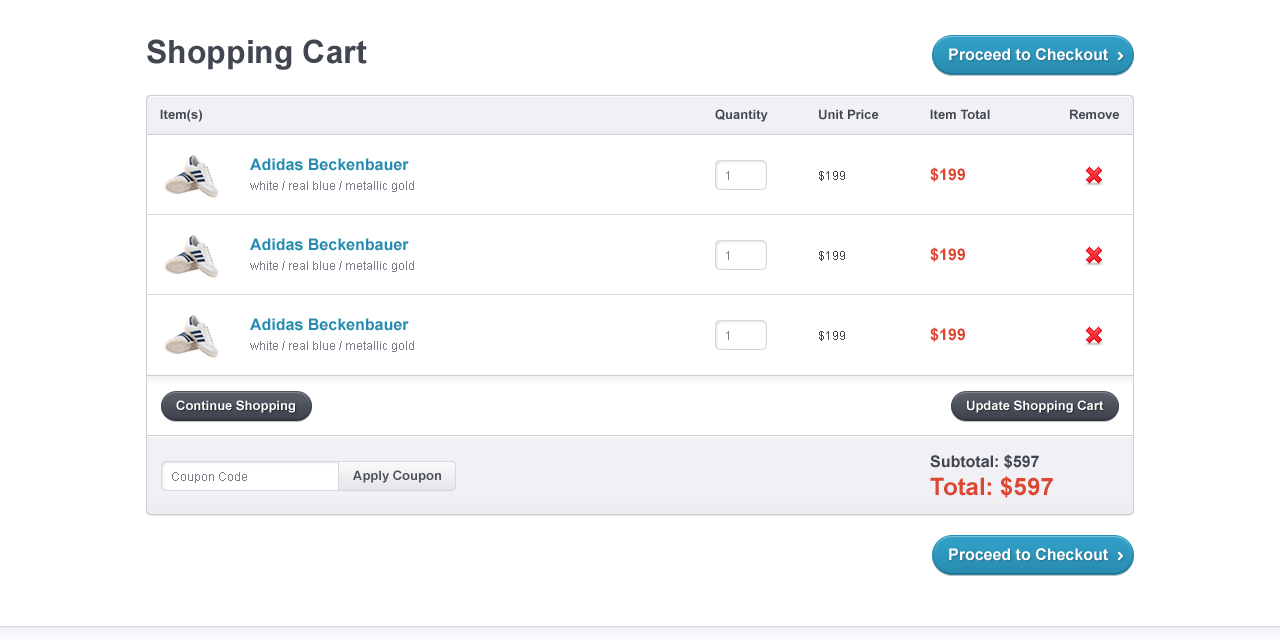Screen dimensions: 1280x640
Task: Open the third Adidas Beckenbauer product link
Action: (x=329, y=324)
